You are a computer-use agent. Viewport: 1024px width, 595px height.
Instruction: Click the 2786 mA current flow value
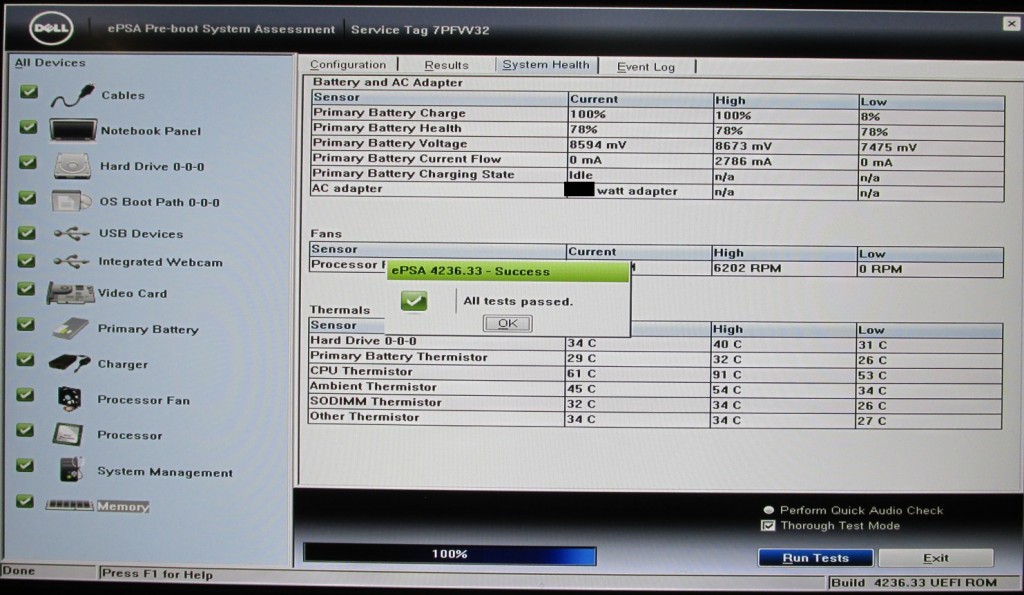click(x=743, y=161)
